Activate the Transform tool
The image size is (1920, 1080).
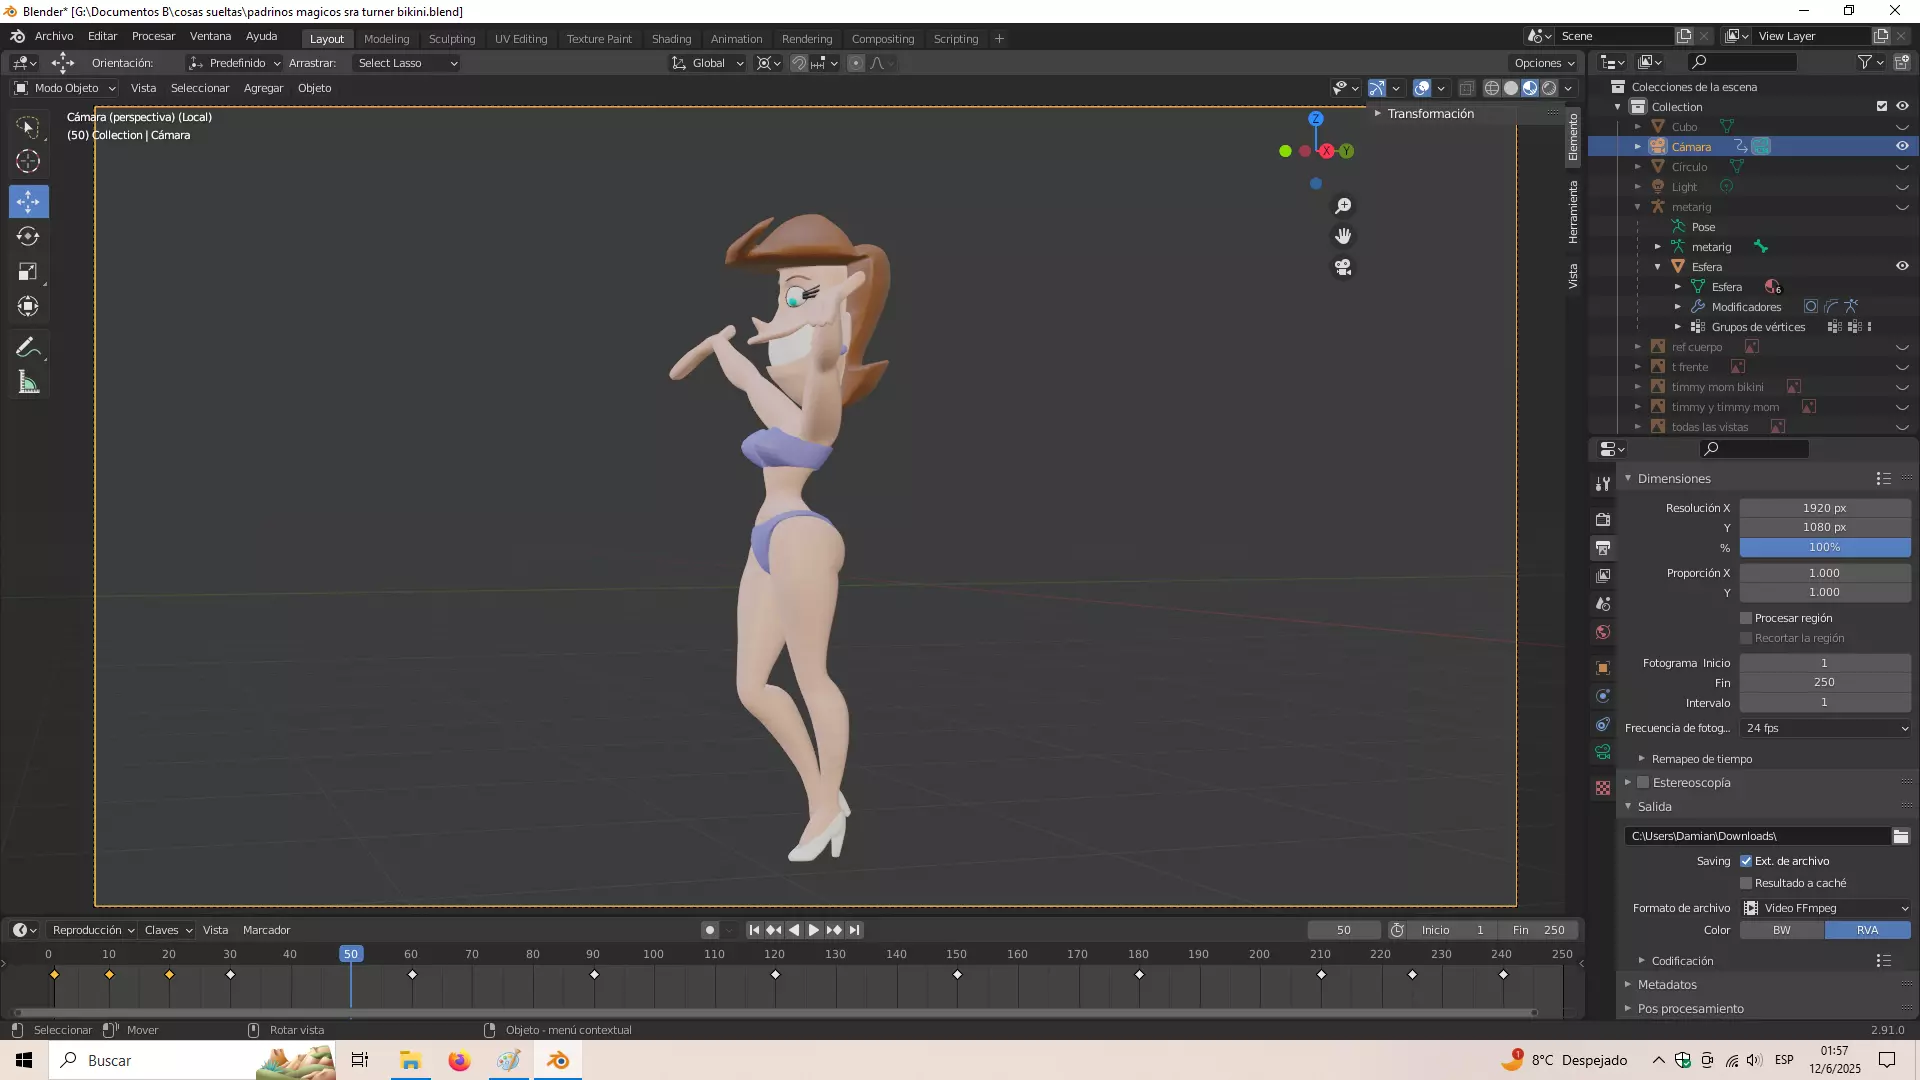point(28,306)
